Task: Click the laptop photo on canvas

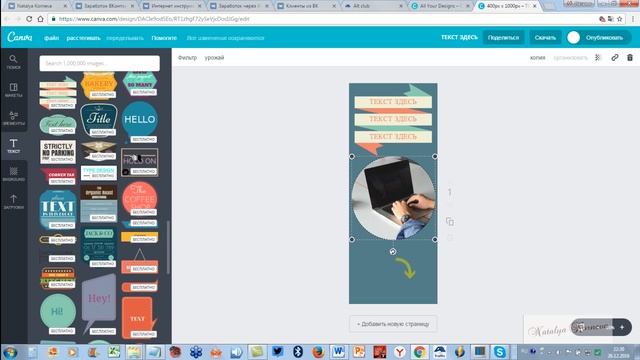Action: pyautogui.click(x=393, y=198)
